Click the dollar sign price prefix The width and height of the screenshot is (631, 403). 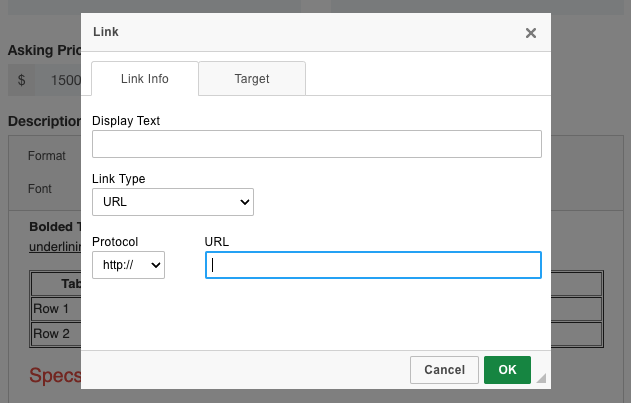pos(21,80)
